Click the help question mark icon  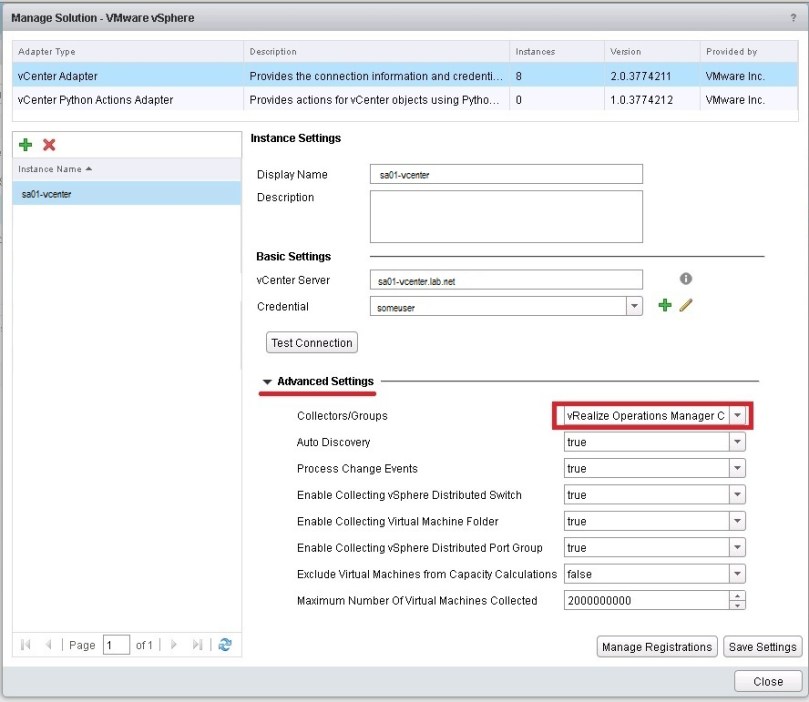[x=793, y=17]
